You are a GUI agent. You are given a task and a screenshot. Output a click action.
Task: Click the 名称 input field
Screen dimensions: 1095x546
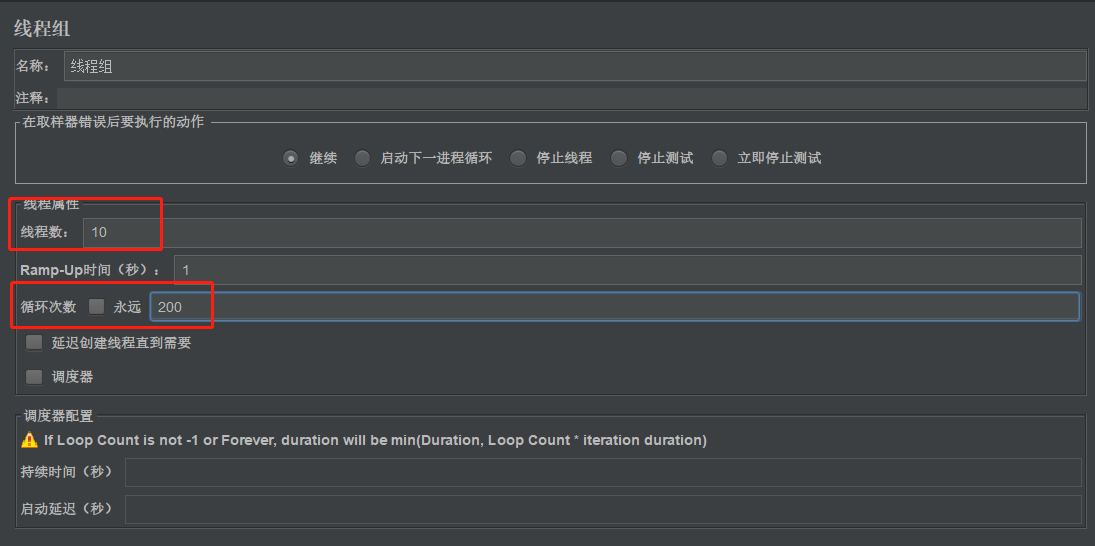click(575, 66)
